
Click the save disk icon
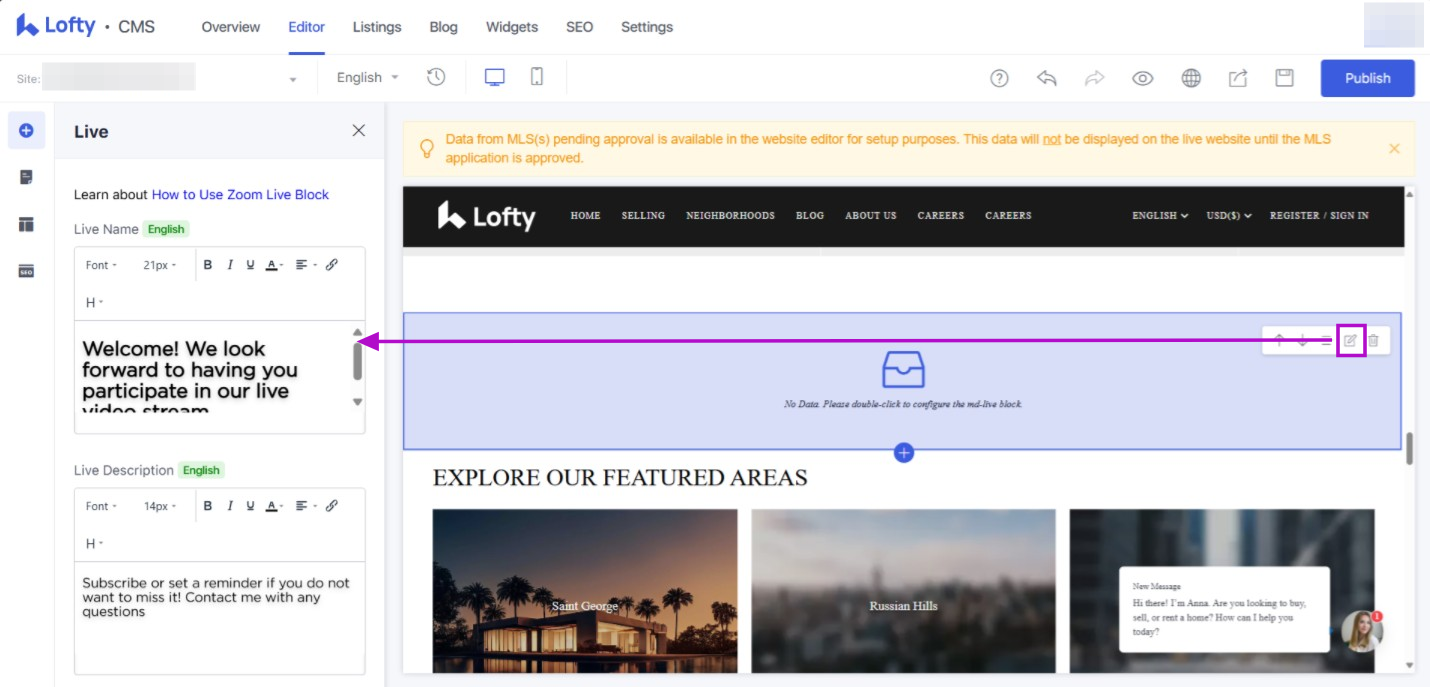(1285, 78)
